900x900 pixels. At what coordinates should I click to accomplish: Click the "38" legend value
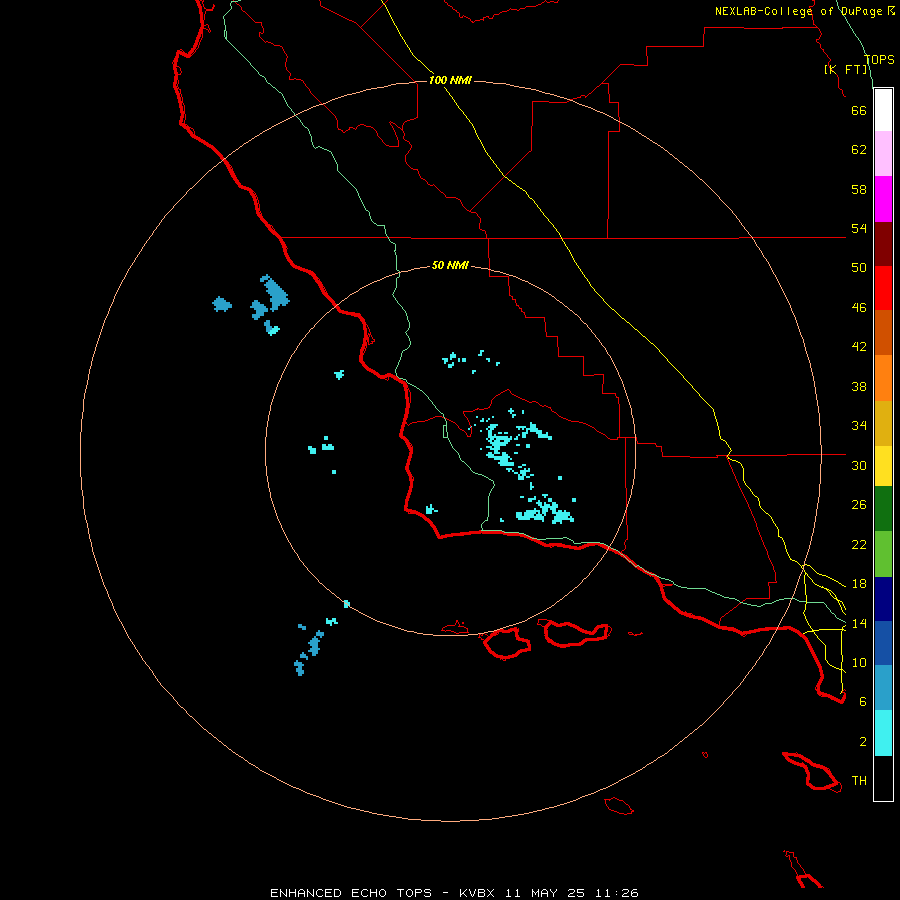click(859, 387)
